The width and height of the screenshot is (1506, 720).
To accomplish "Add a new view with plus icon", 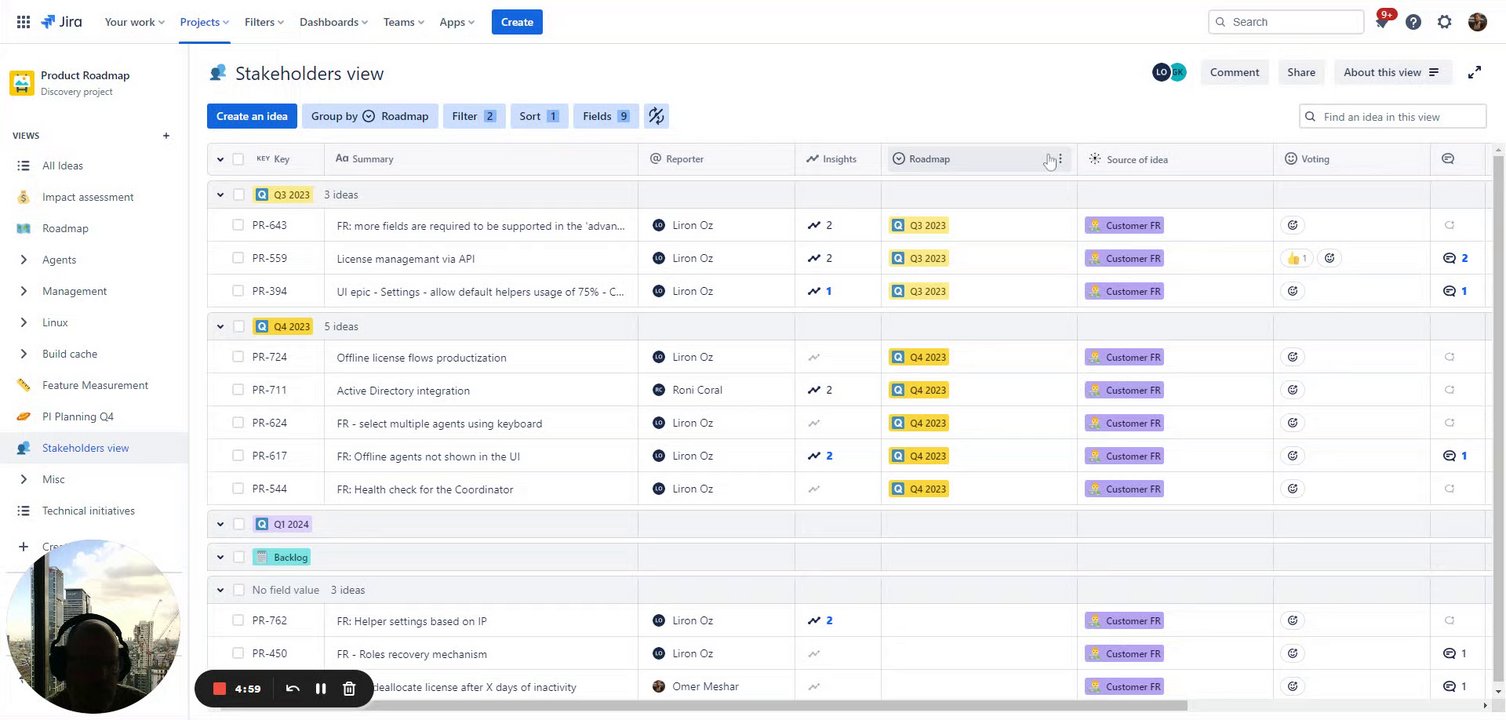I will coord(166,136).
